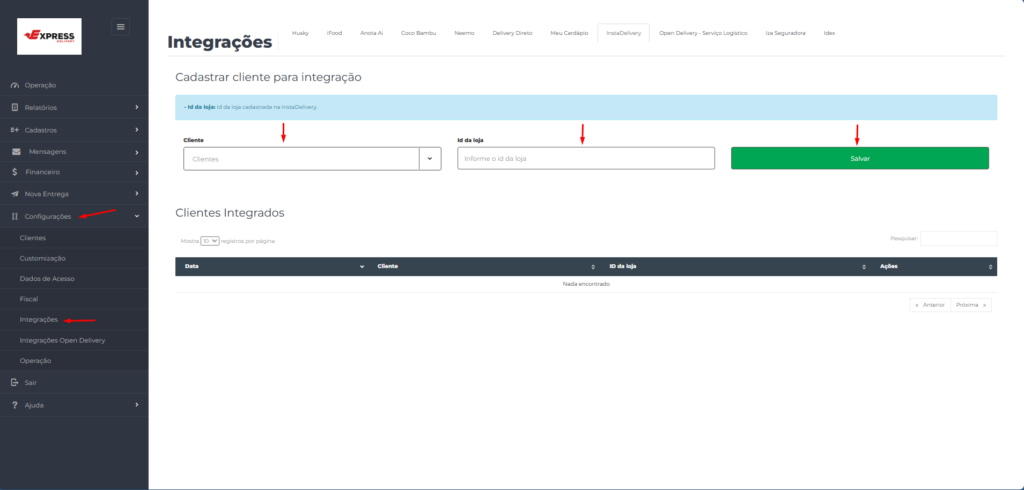The image size is (1024, 490).
Task: Click the Mensagens envelope icon
Action: coord(18,151)
